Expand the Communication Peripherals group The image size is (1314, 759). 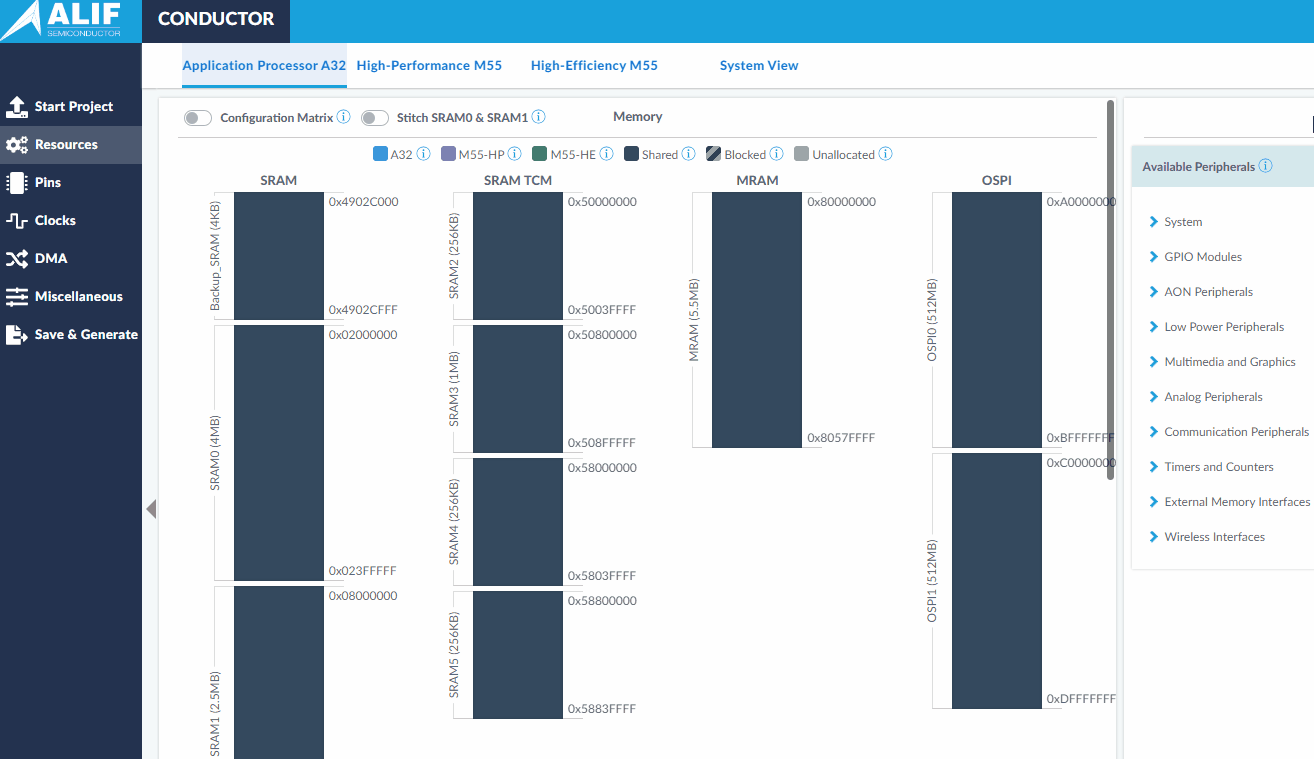(1154, 432)
